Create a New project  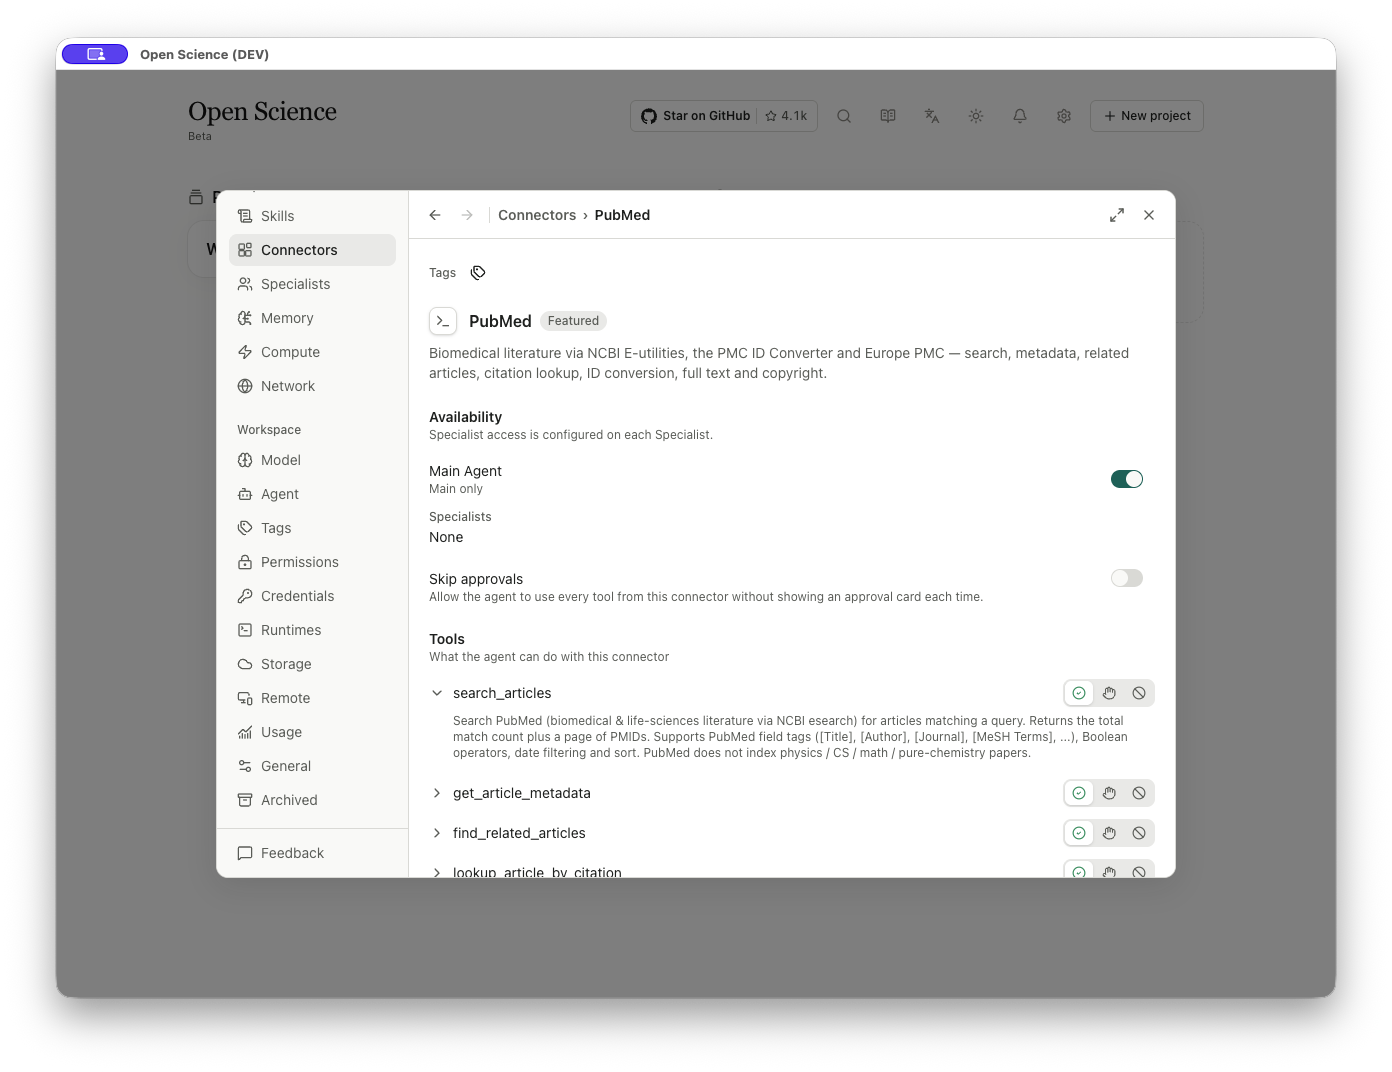pyautogui.click(x=1147, y=116)
